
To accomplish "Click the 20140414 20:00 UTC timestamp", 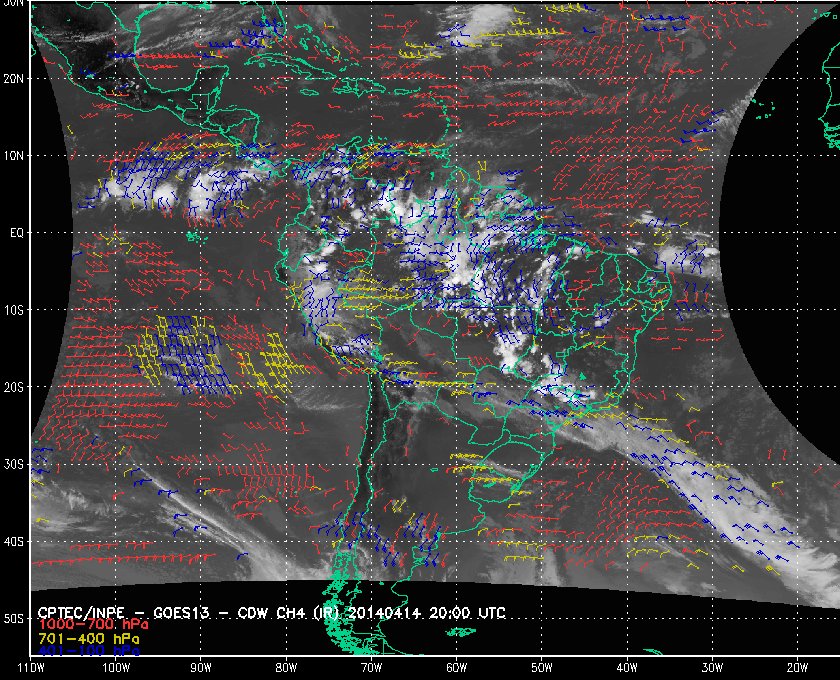I will (x=427, y=613).
